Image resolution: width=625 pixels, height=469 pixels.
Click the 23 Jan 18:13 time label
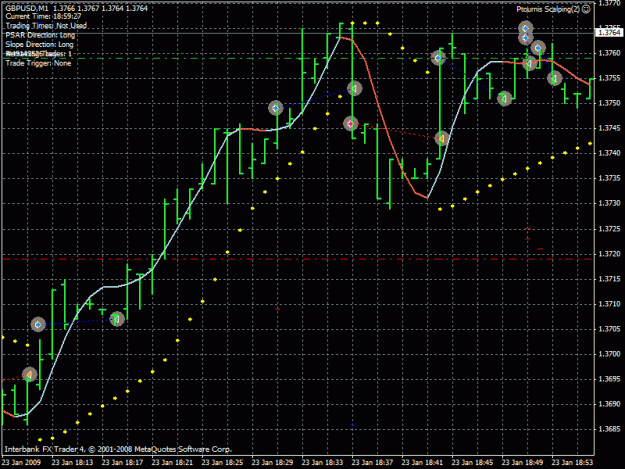click(73, 462)
